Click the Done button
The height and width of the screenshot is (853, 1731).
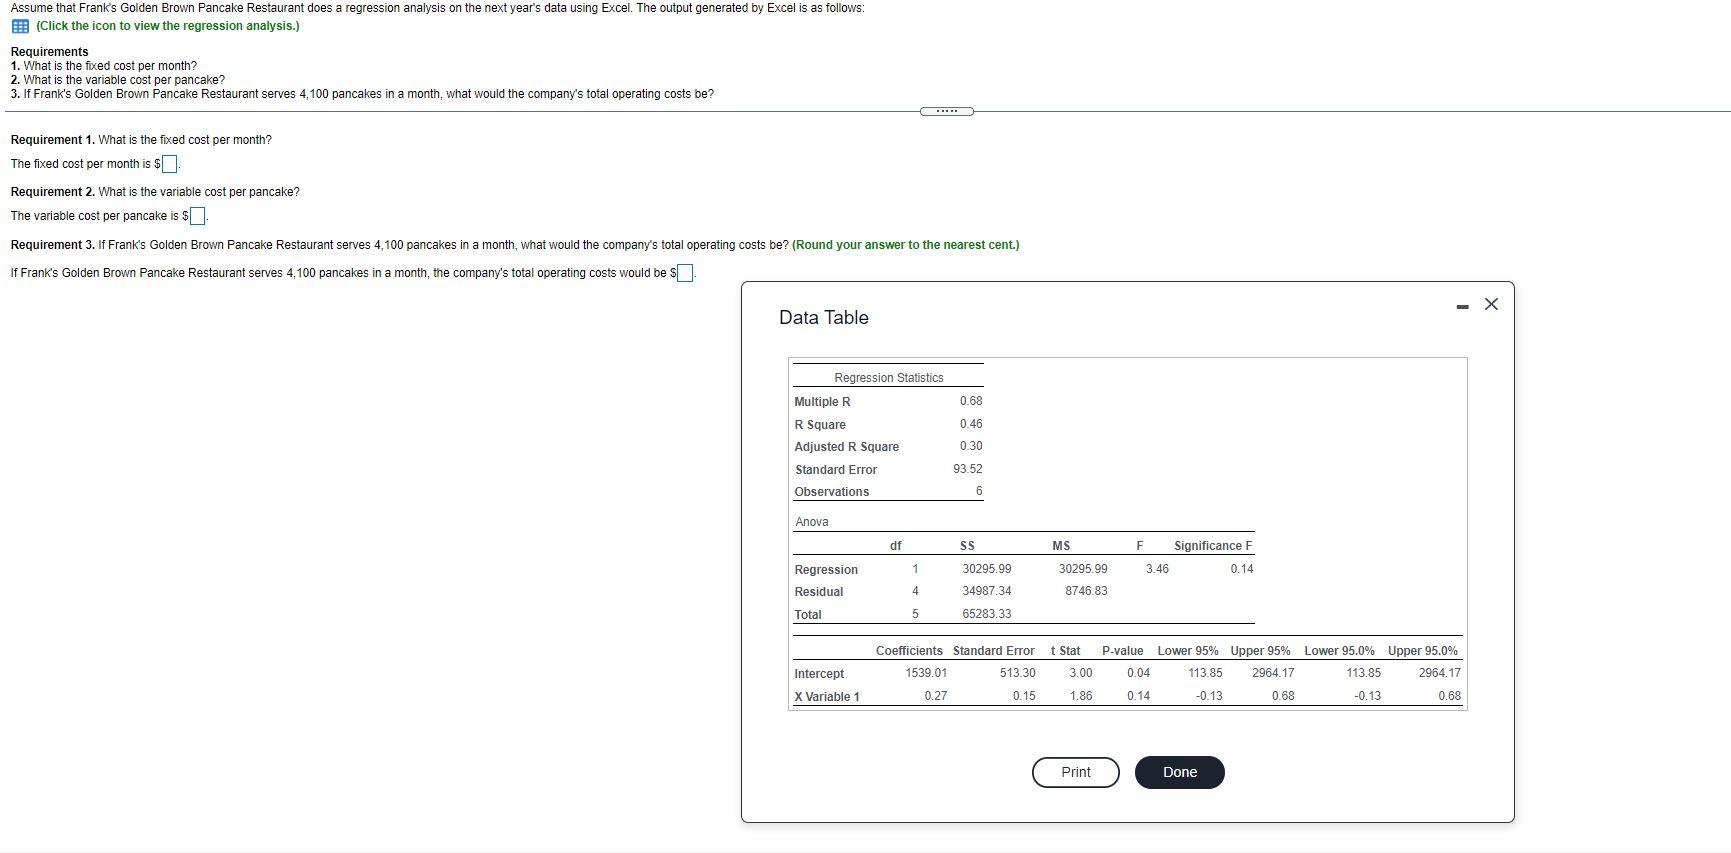point(1179,772)
